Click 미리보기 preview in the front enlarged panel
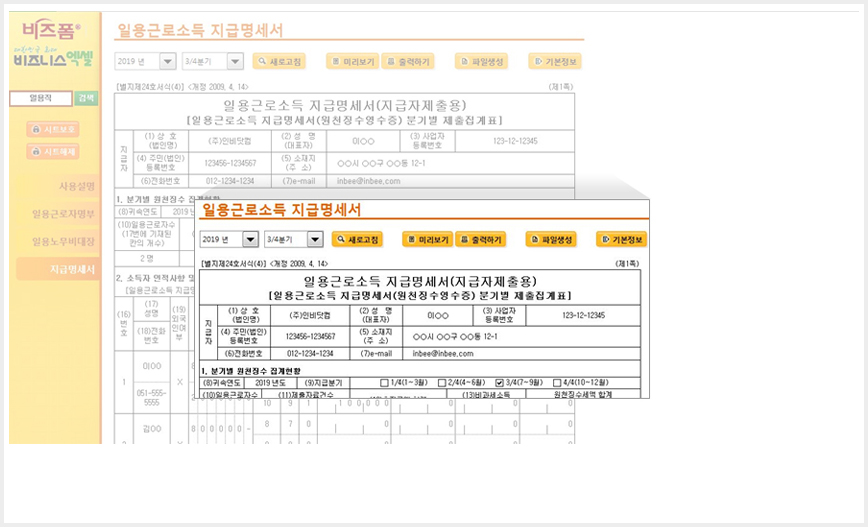The image size is (868, 527). click(x=428, y=239)
